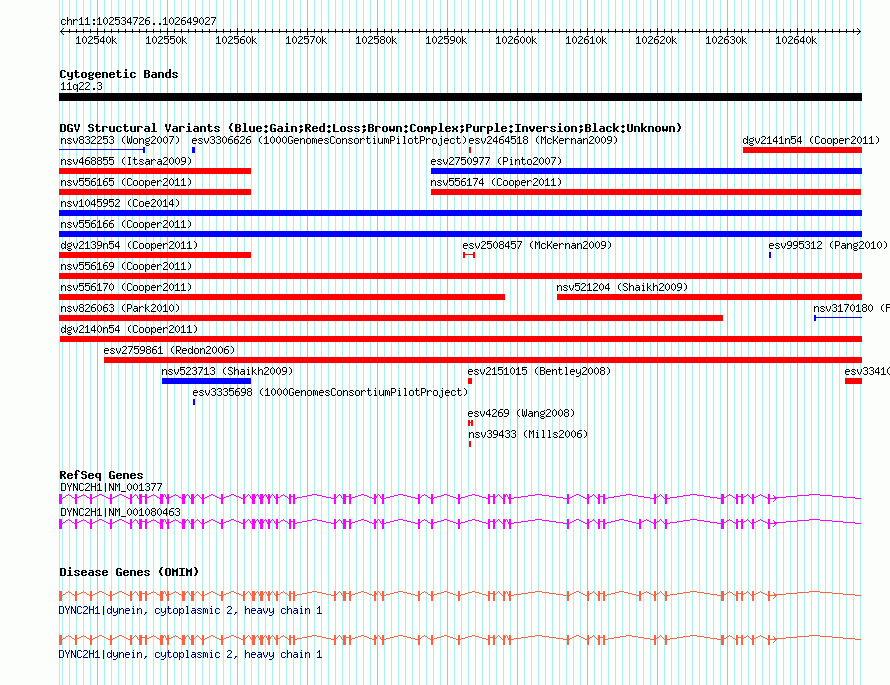Click the nsv523713 blue gain bar

coord(206,381)
